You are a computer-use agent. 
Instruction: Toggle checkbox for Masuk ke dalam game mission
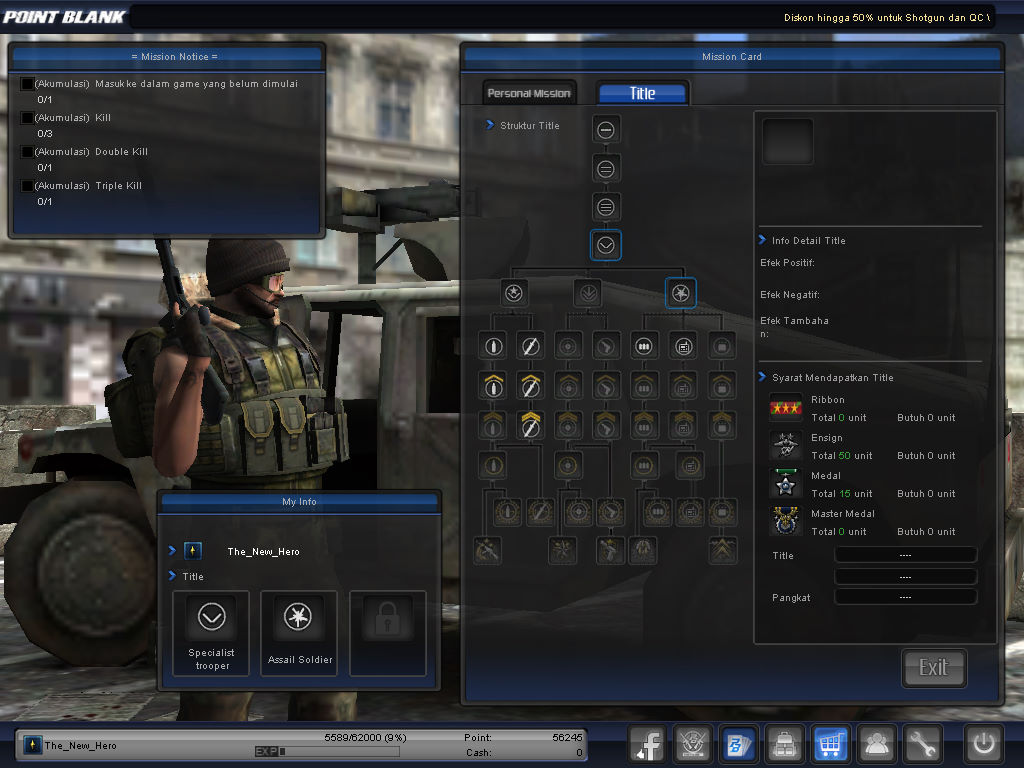click(x=27, y=84)
